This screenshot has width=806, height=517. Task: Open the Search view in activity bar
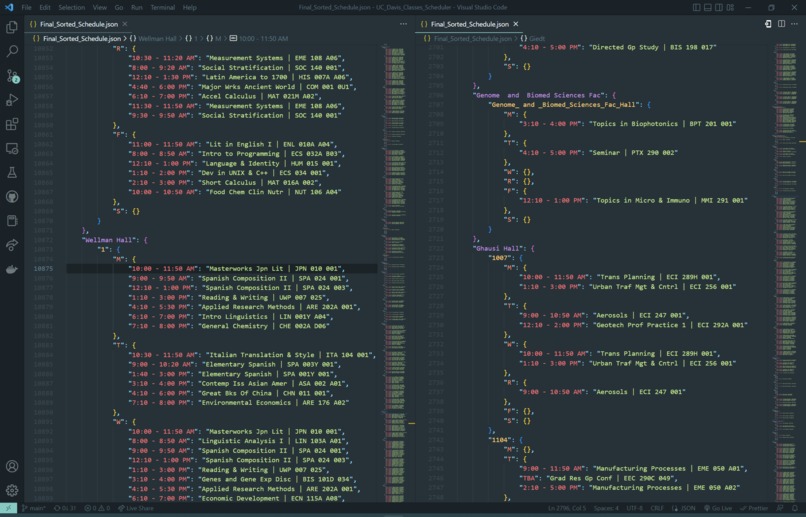point(12,51)
